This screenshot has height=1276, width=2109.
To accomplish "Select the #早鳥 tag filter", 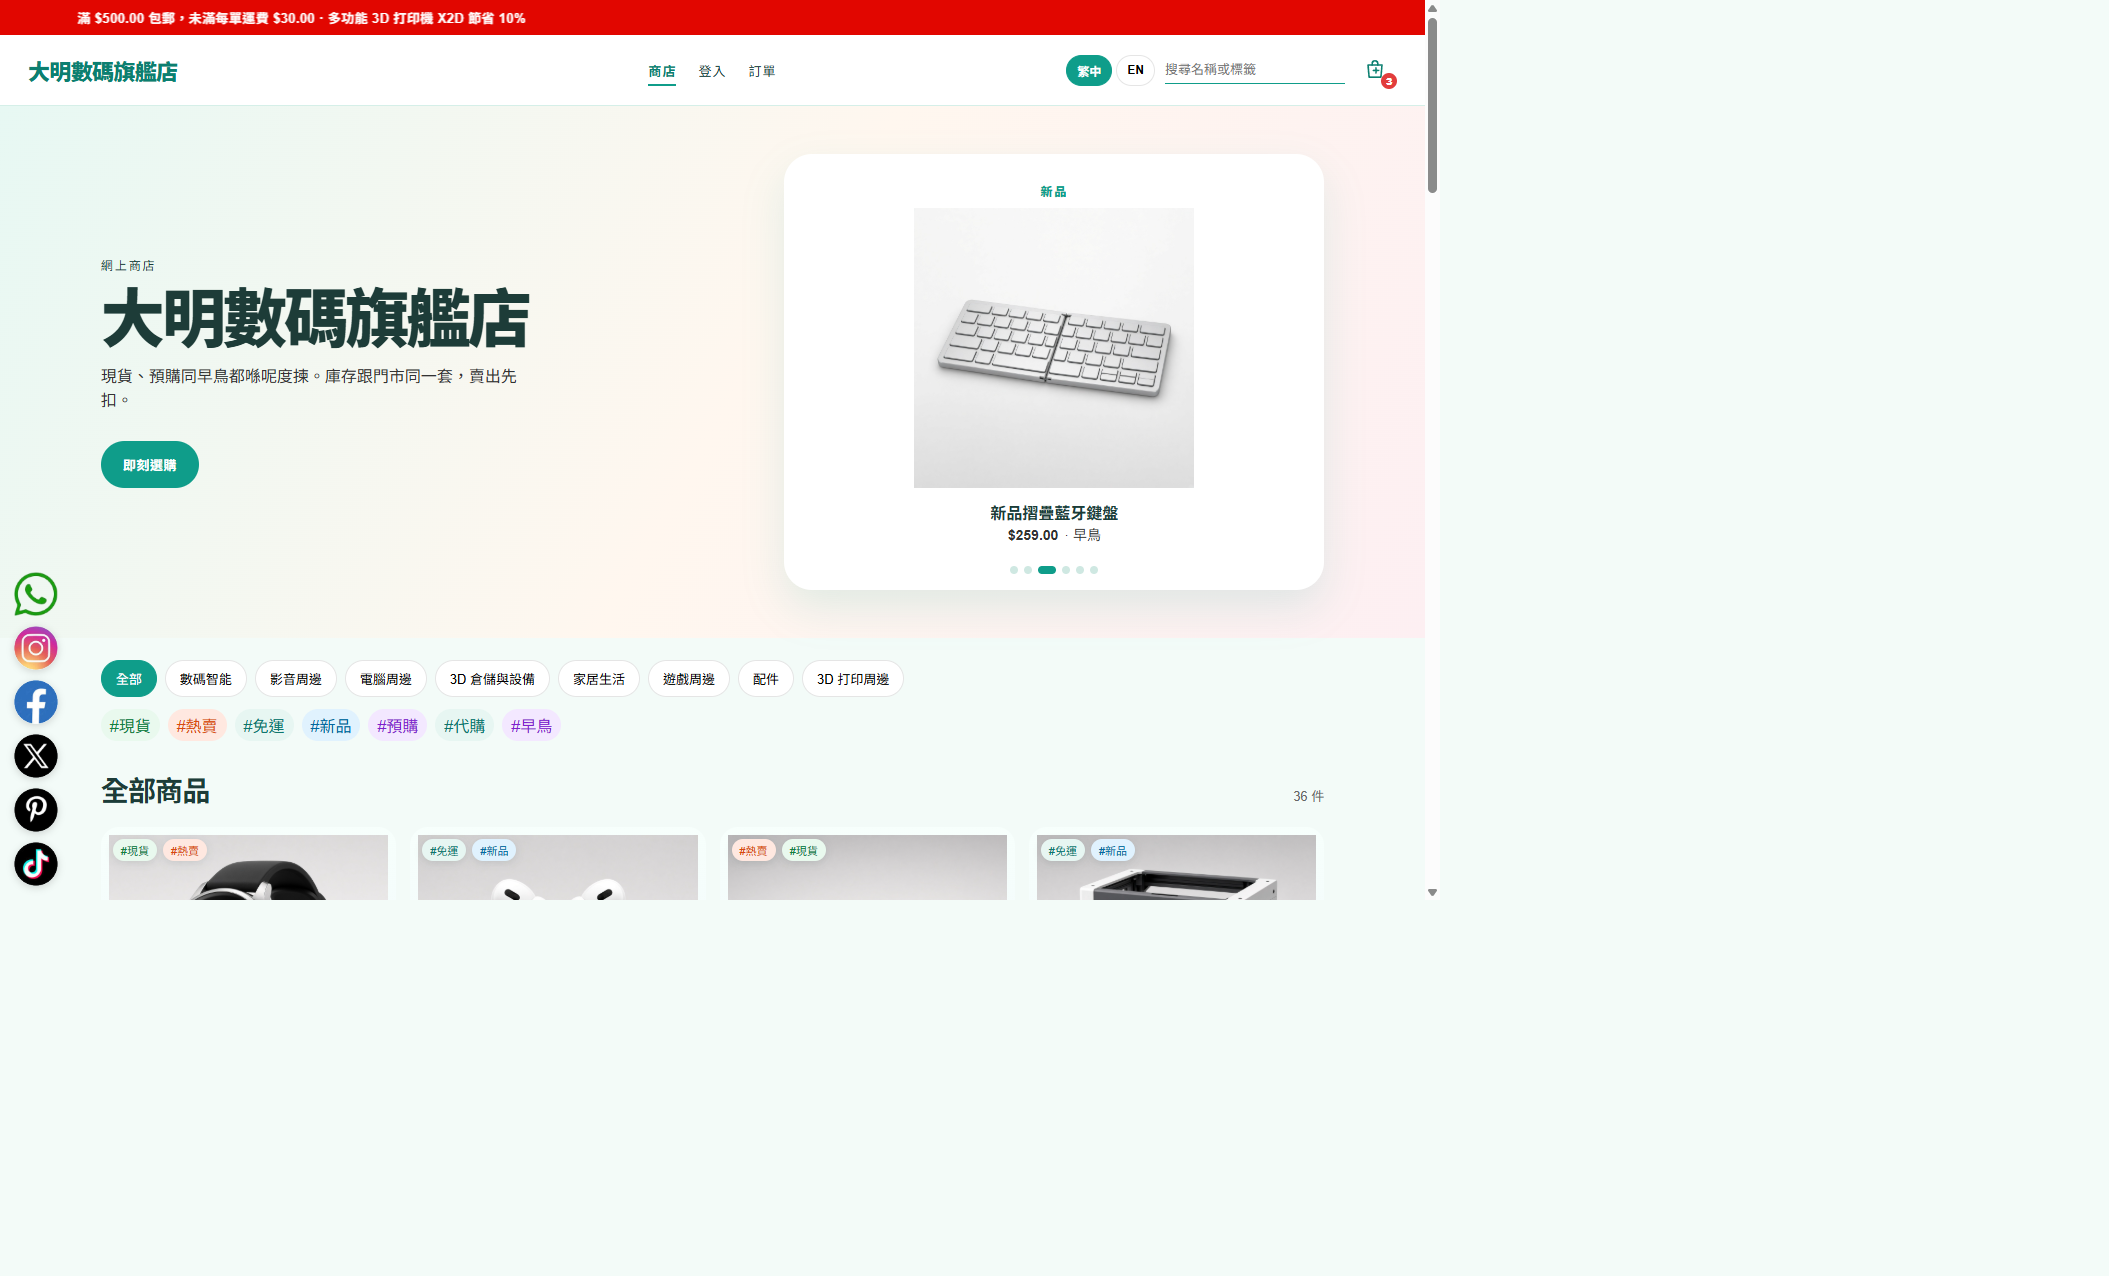I will click(x=531, y=726).
